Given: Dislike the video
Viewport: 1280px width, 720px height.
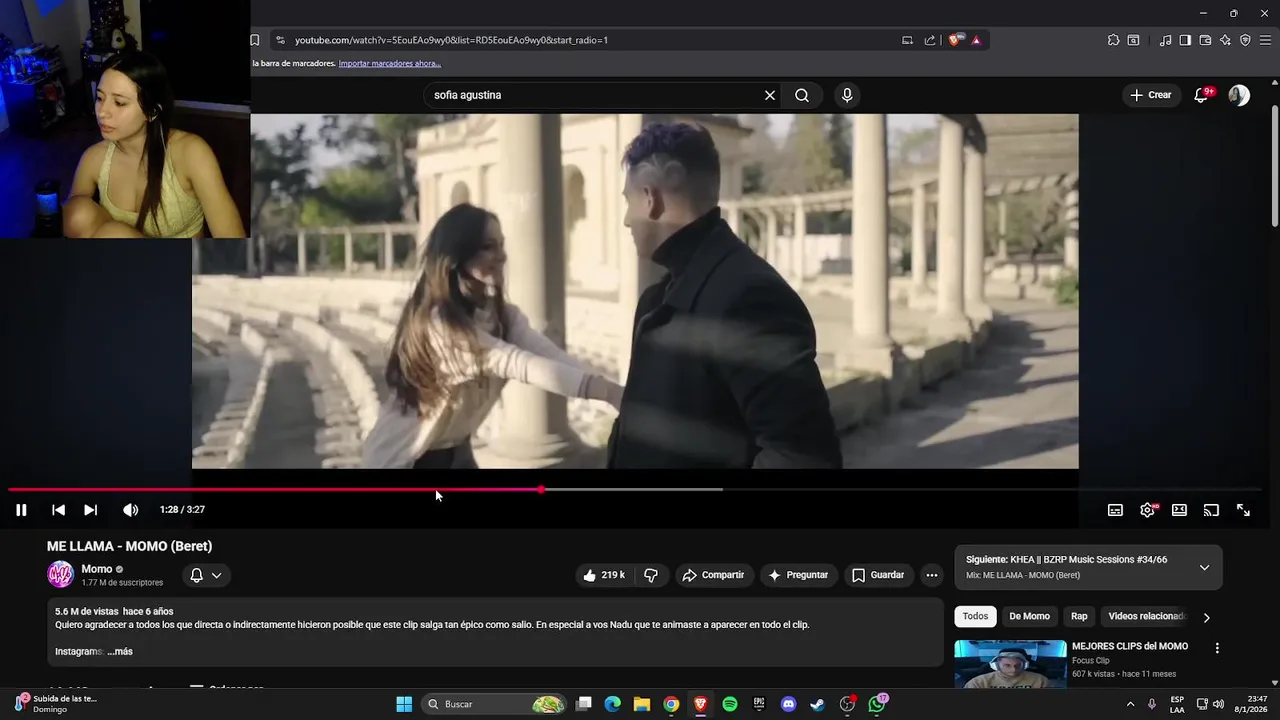Looking at the screenshot, I should click(x=651, y=575).
